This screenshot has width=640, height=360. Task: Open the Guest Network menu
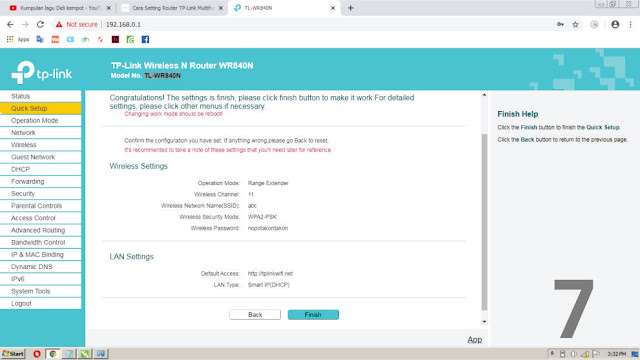point(41,157)
